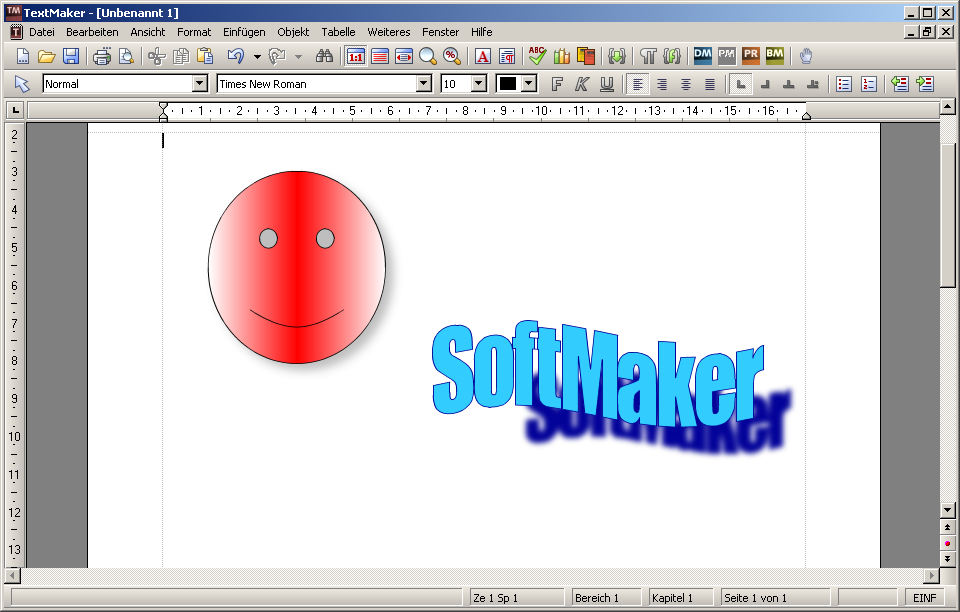Activate the hand scroll tool
The image size is (960, 612).
tap(806, 56)
